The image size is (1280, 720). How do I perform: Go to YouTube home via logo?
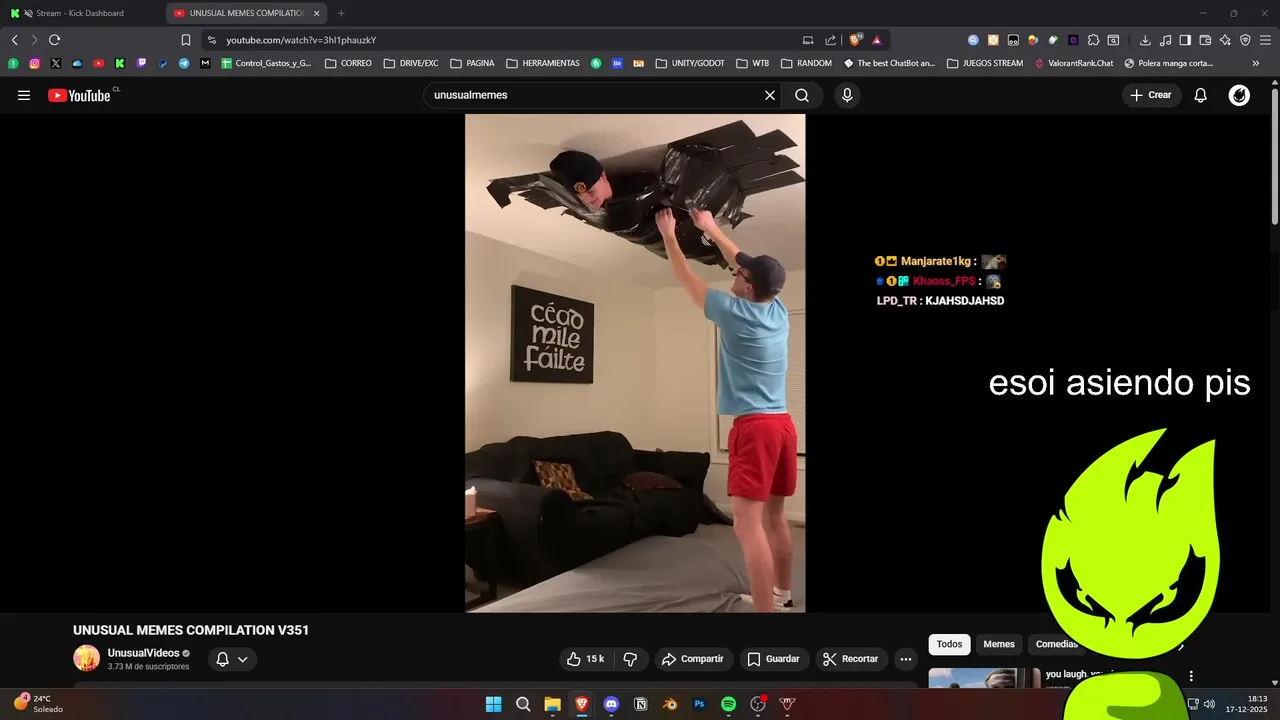[79, 95]
